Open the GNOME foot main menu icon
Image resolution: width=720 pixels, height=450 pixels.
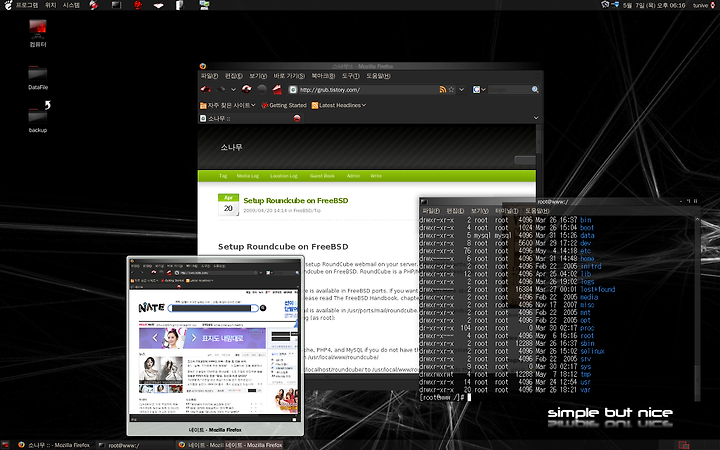pos(8,5)
